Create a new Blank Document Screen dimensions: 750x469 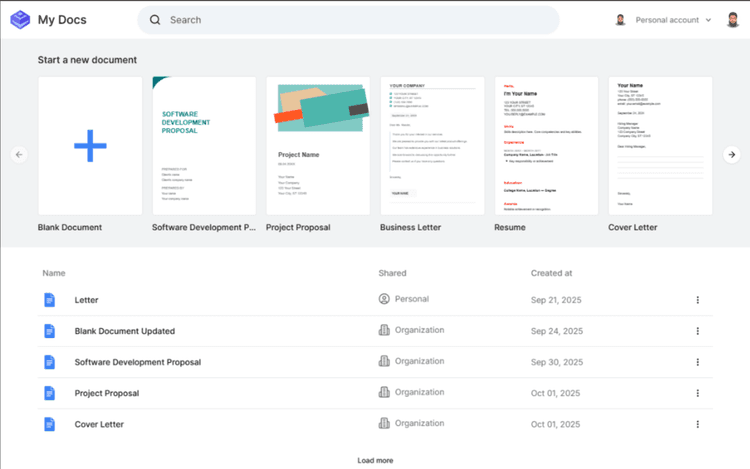click(90, 146)
